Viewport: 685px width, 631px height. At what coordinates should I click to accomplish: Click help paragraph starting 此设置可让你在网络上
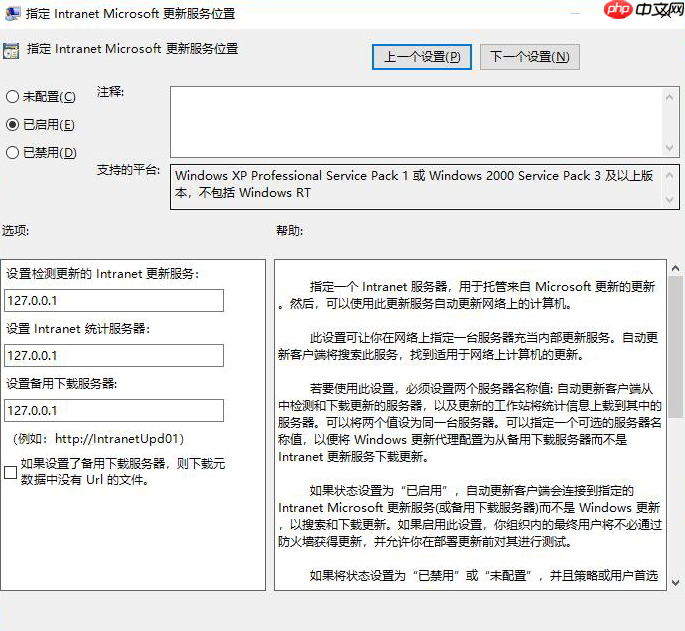[x=467, y=346]
